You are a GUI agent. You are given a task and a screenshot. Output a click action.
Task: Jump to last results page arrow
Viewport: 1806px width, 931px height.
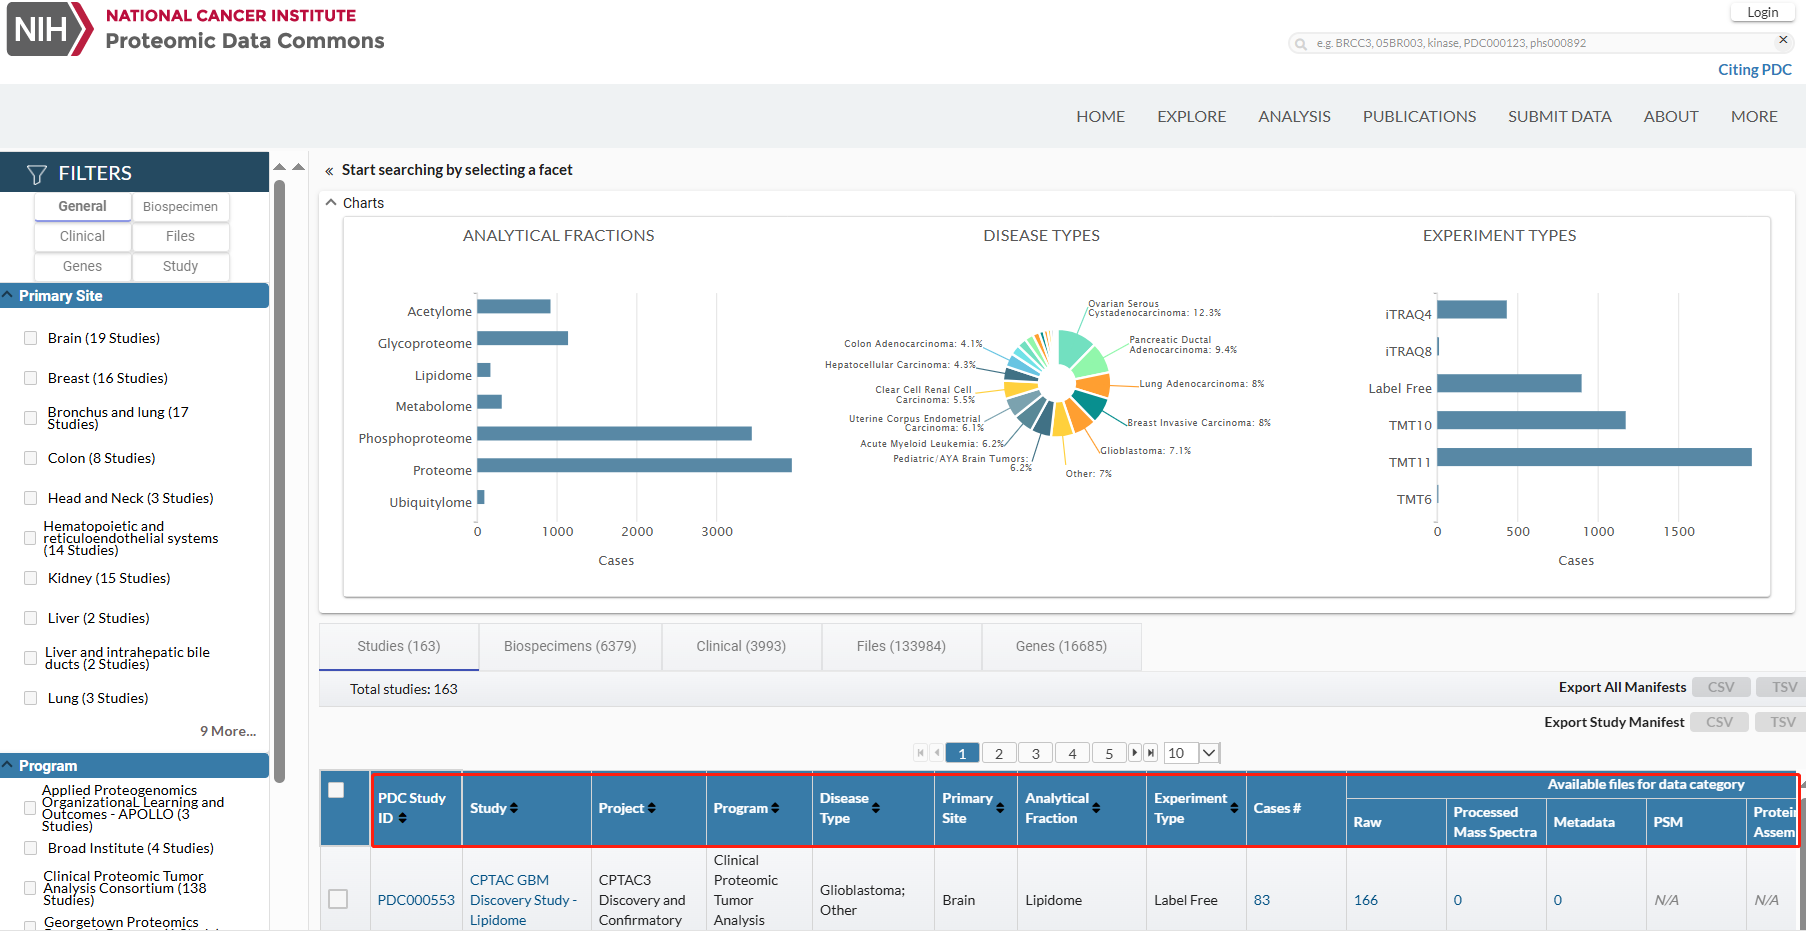pos(1151,752)
